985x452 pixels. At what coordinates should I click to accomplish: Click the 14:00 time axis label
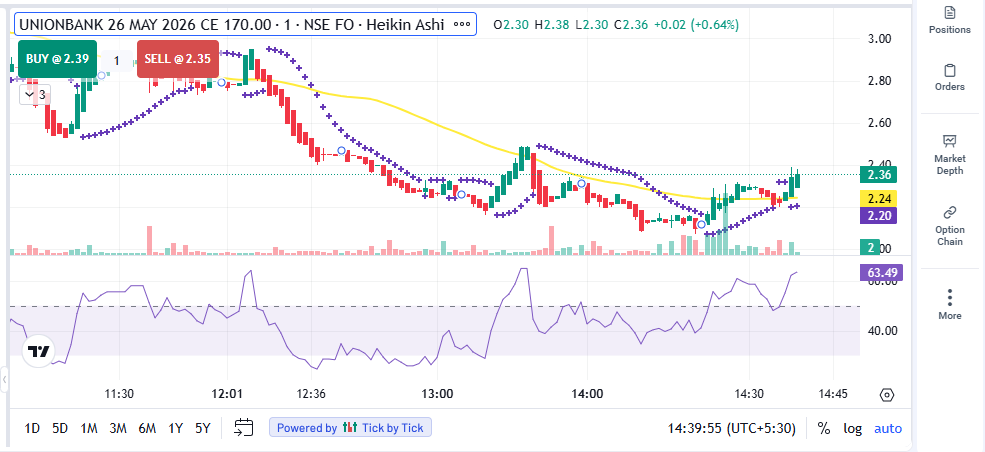click(x=587, y=394)
